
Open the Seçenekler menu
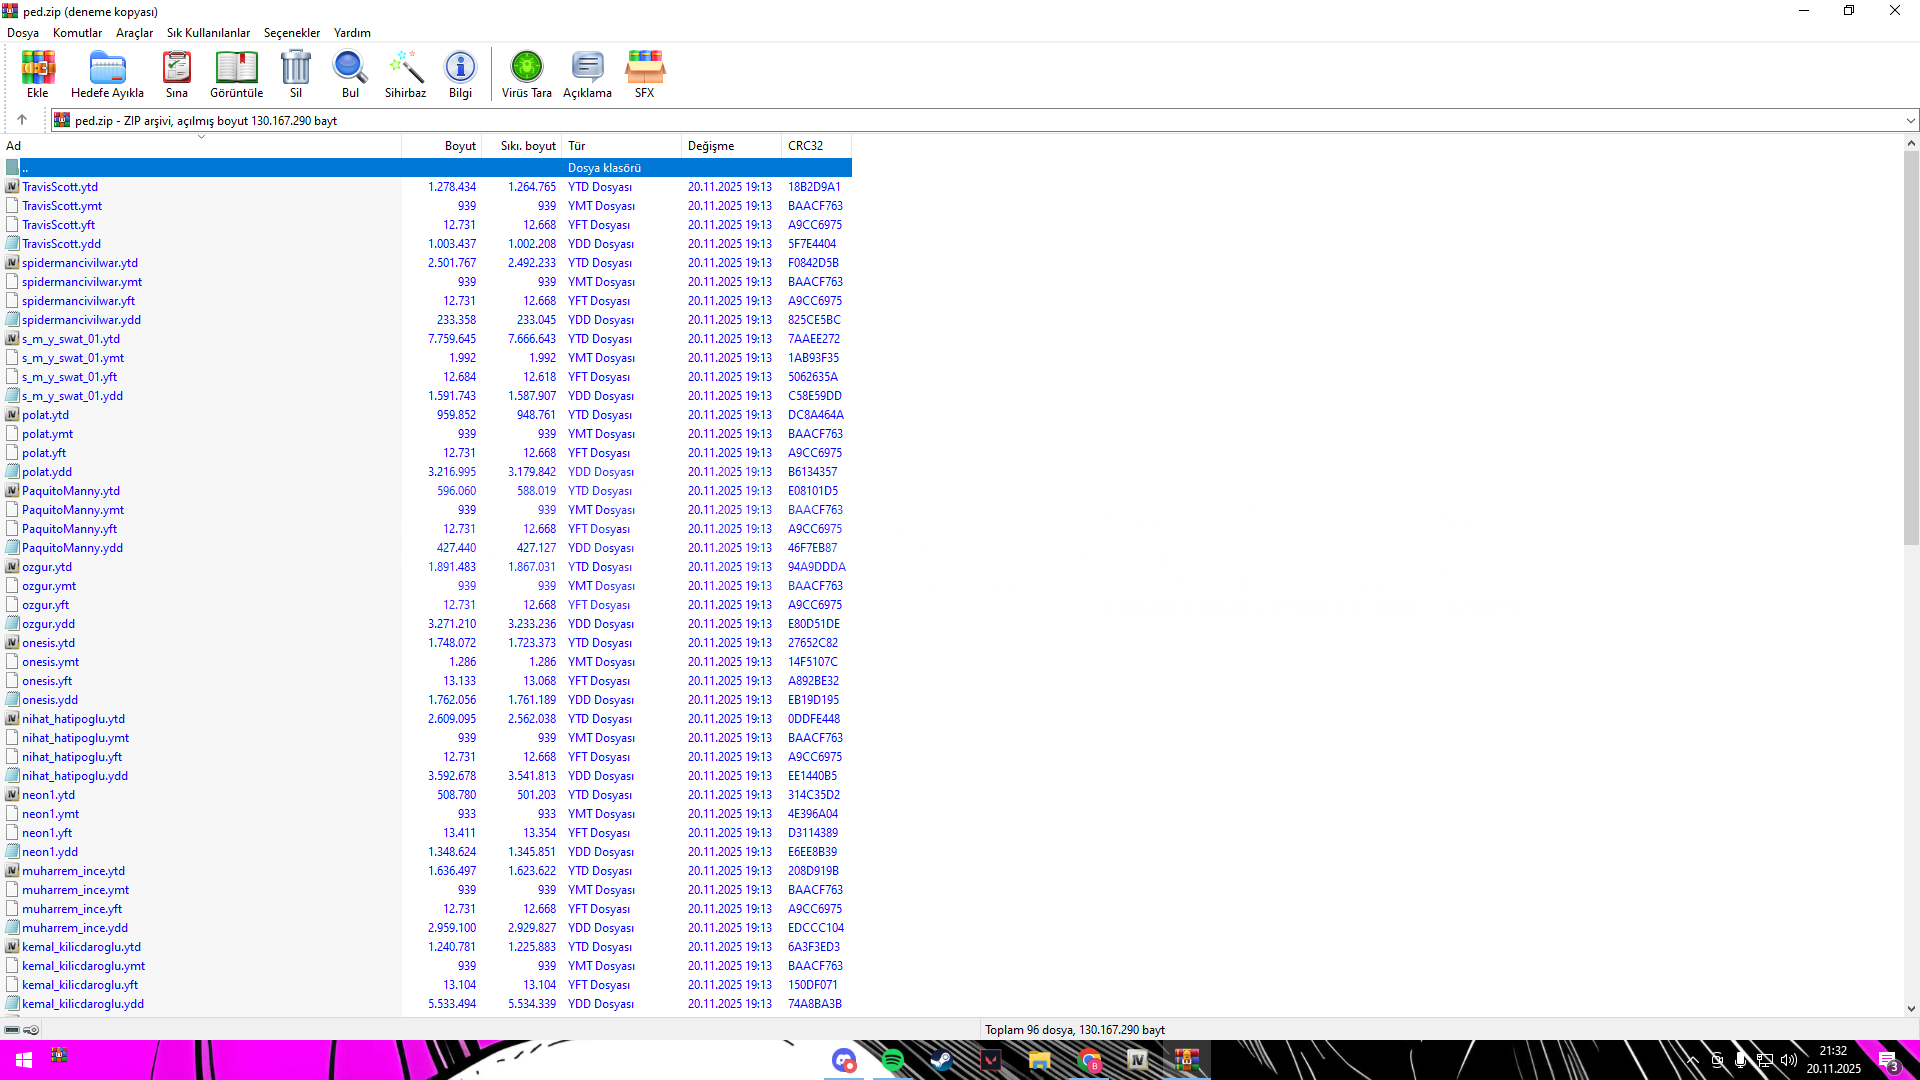[292, 33]
